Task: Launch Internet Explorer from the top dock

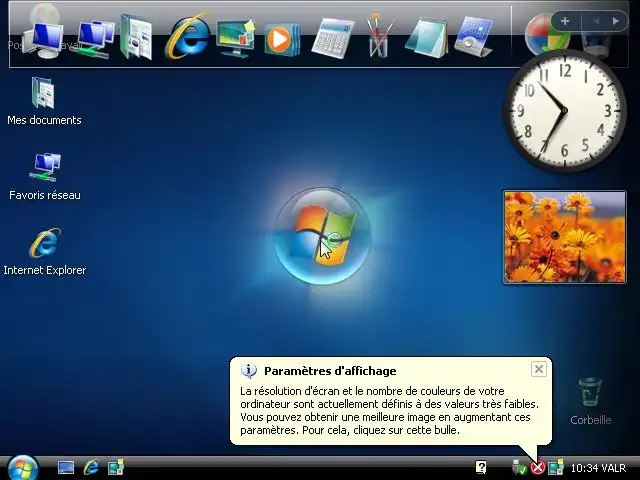Action: (x=187, y=37)
